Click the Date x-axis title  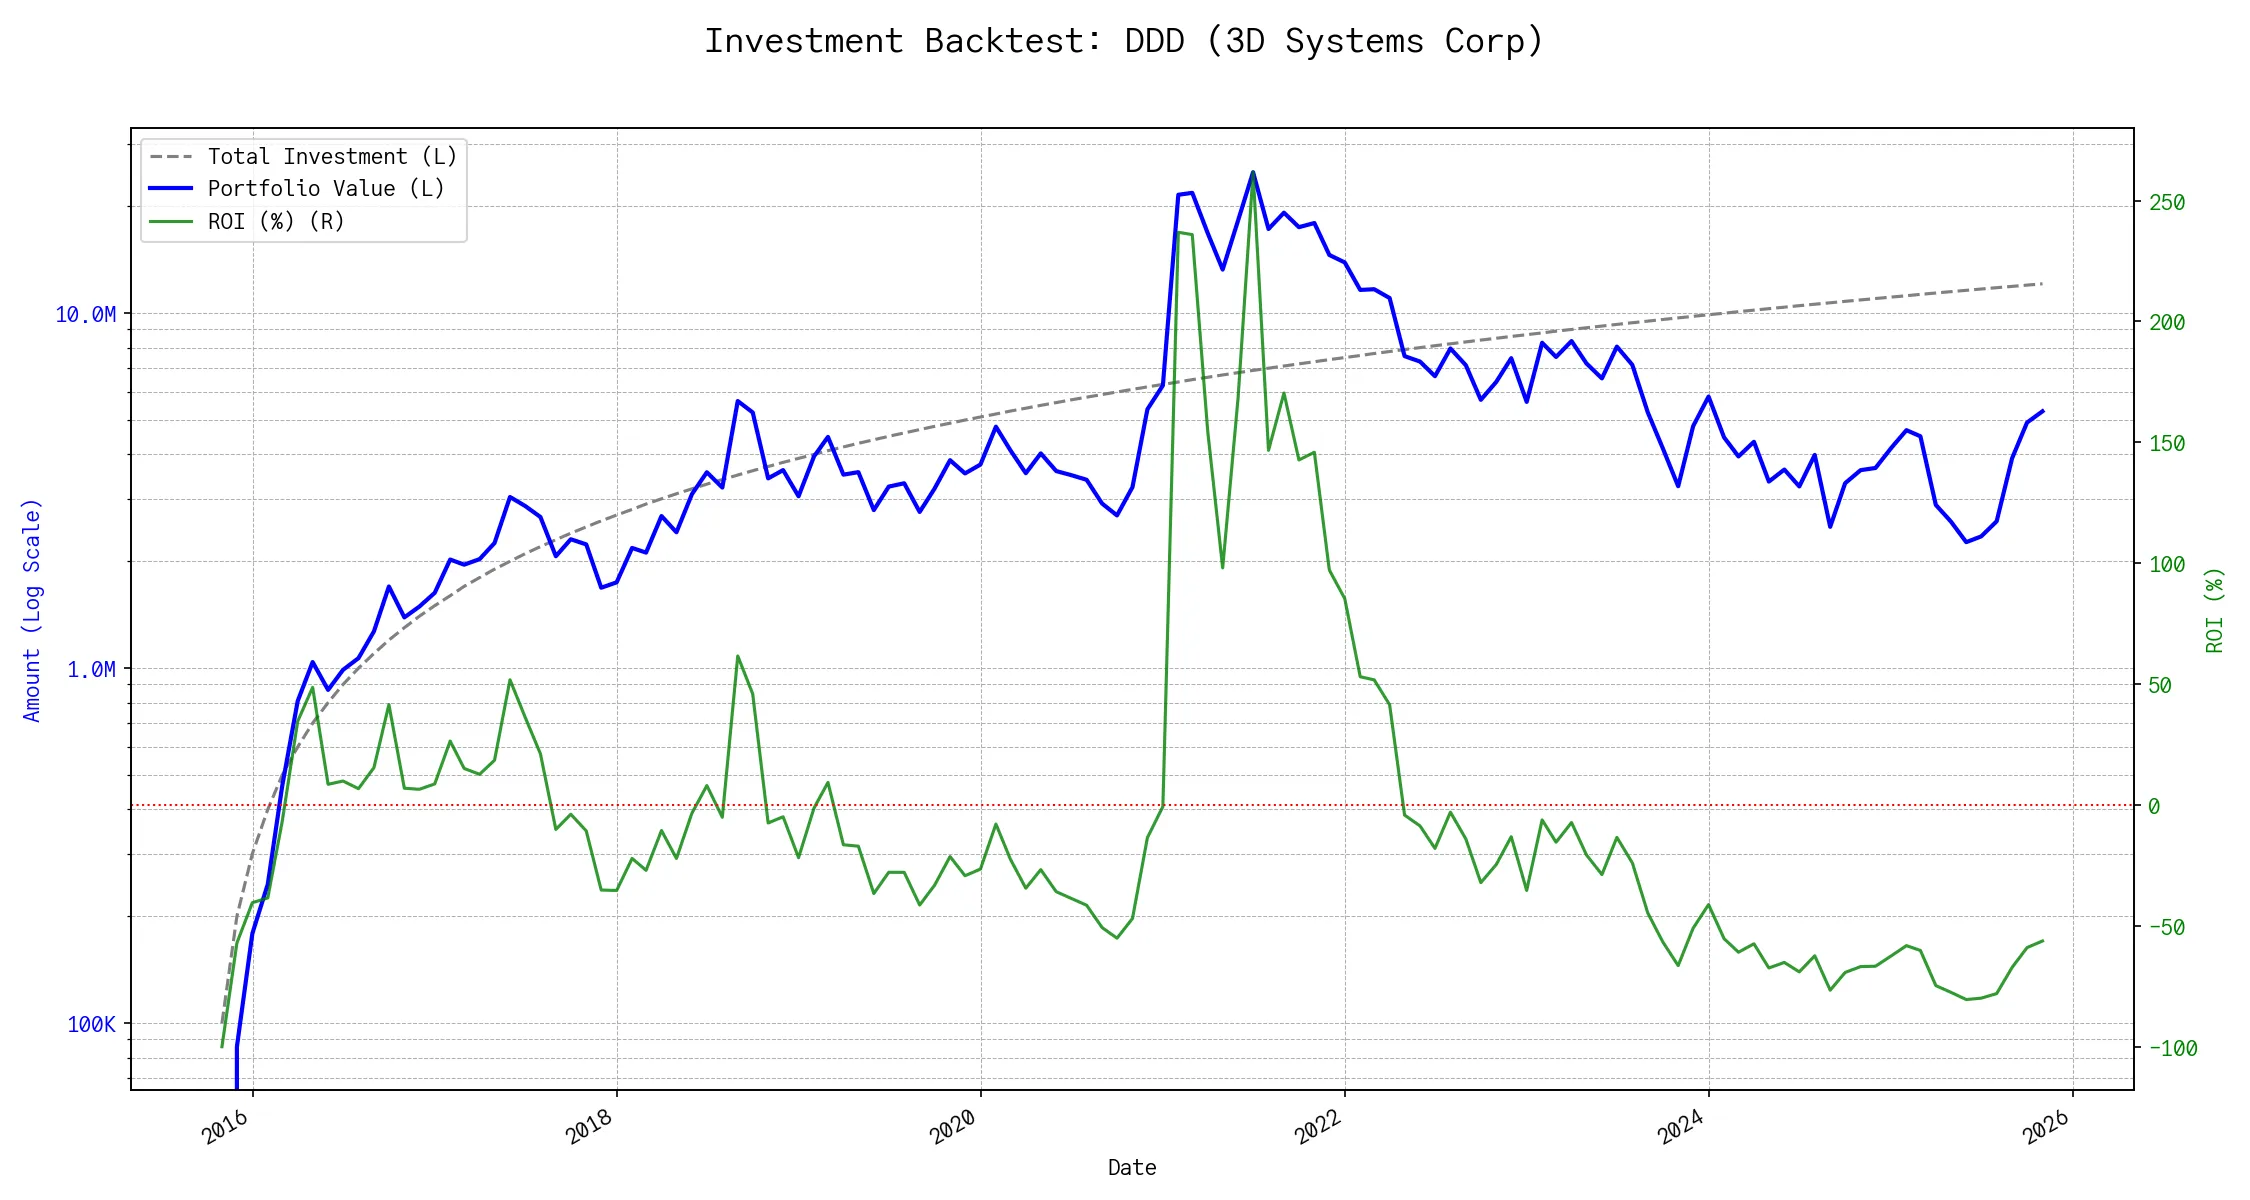1132,1168
